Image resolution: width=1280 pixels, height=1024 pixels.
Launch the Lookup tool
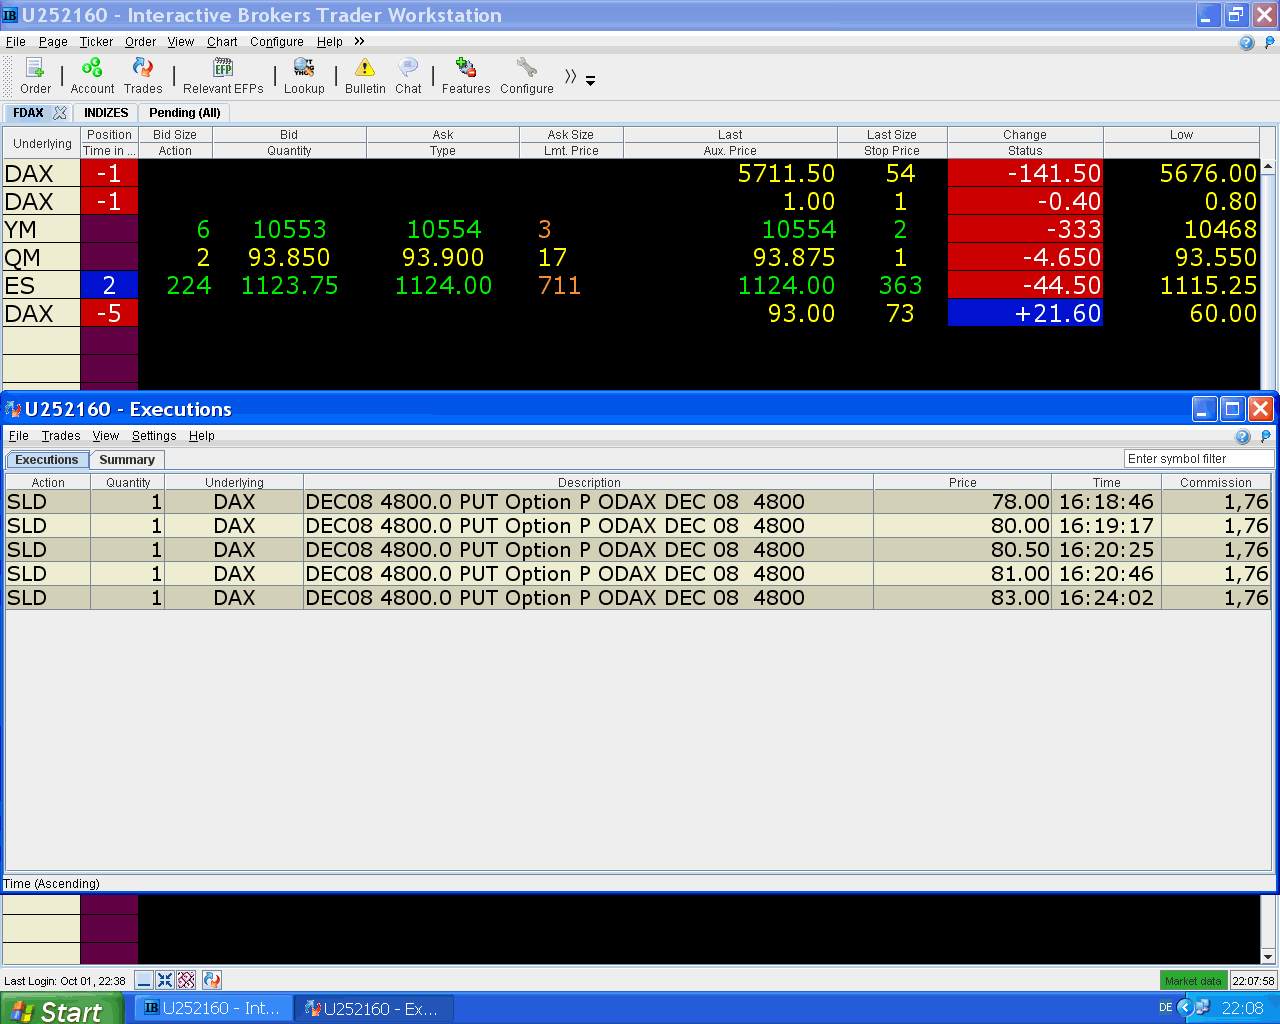304,76
